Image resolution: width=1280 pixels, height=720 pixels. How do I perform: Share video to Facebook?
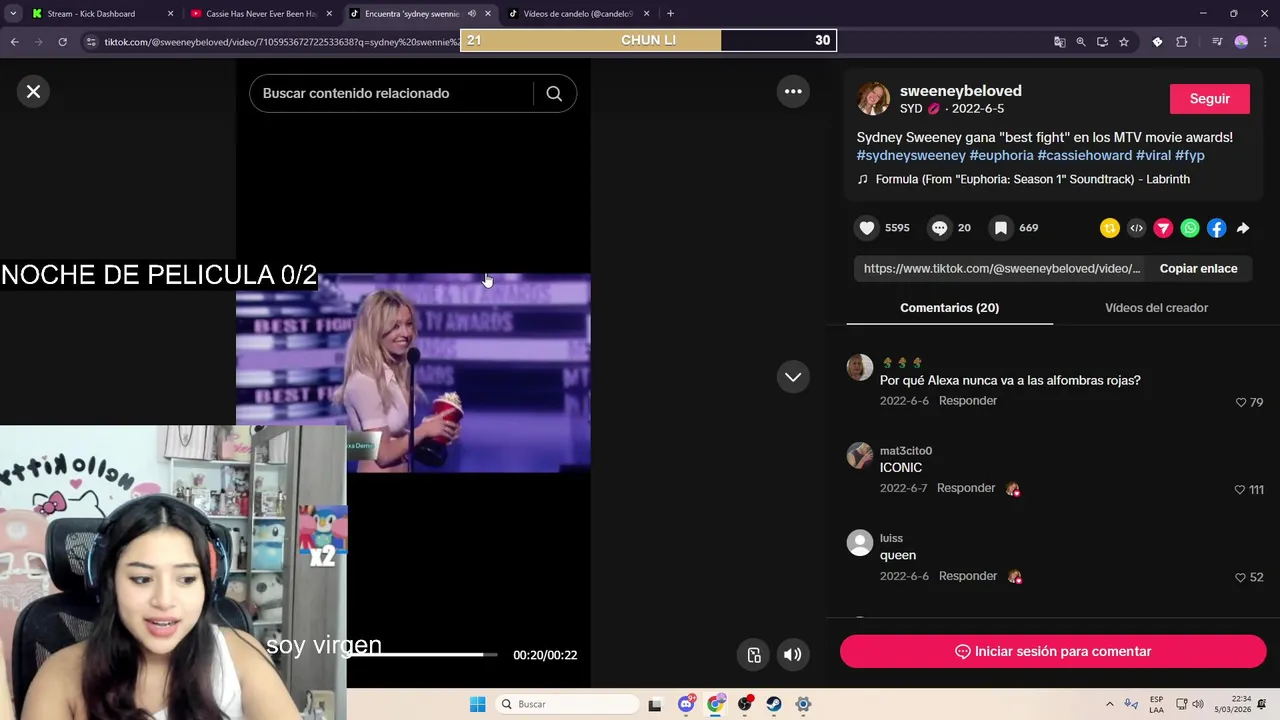(1216, 228)
